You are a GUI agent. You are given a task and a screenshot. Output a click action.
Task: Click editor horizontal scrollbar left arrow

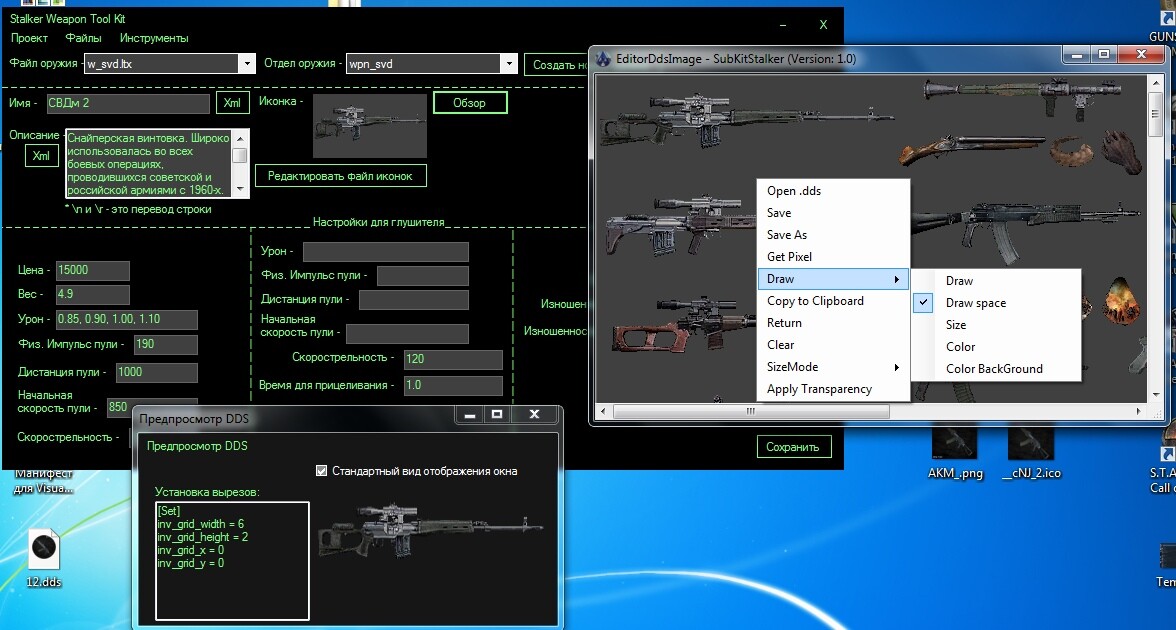(x=603, y=411)
